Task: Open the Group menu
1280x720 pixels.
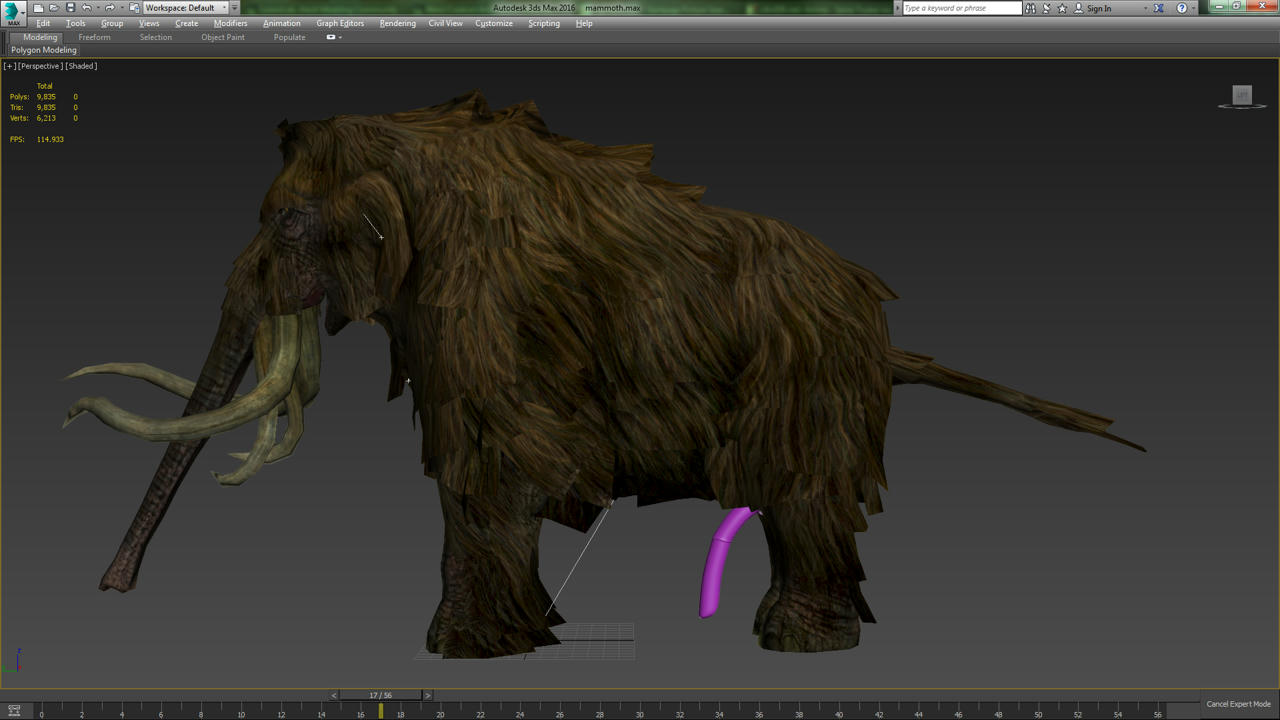Action: (x=112, y=23)
